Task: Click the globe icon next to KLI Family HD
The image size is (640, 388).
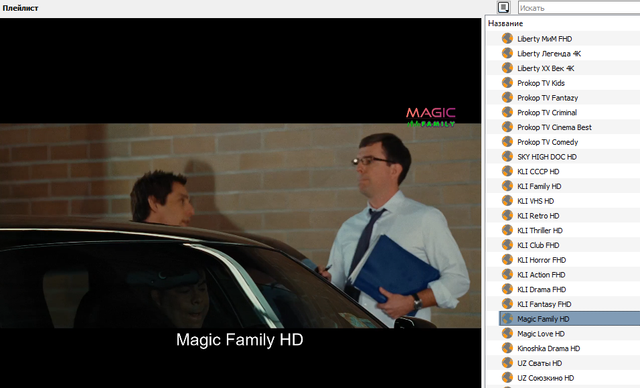Action: click(507, 186)
